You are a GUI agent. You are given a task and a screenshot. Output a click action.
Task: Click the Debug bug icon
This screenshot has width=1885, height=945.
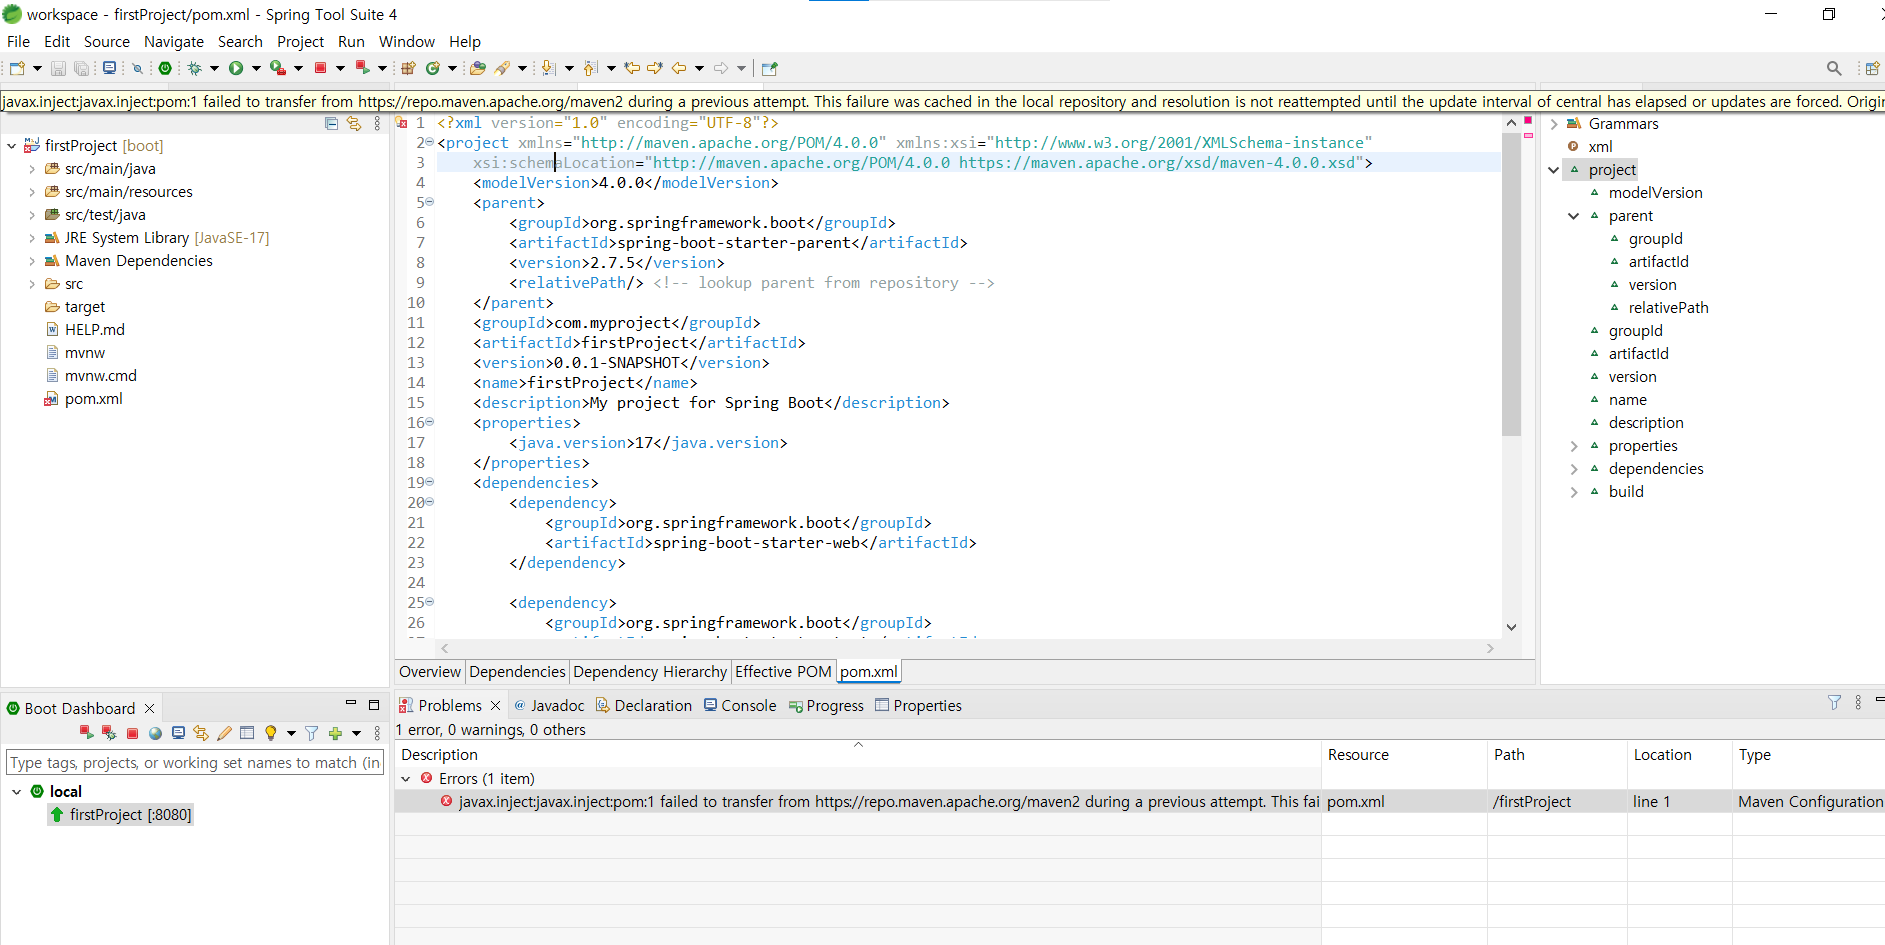pos(194,68)
